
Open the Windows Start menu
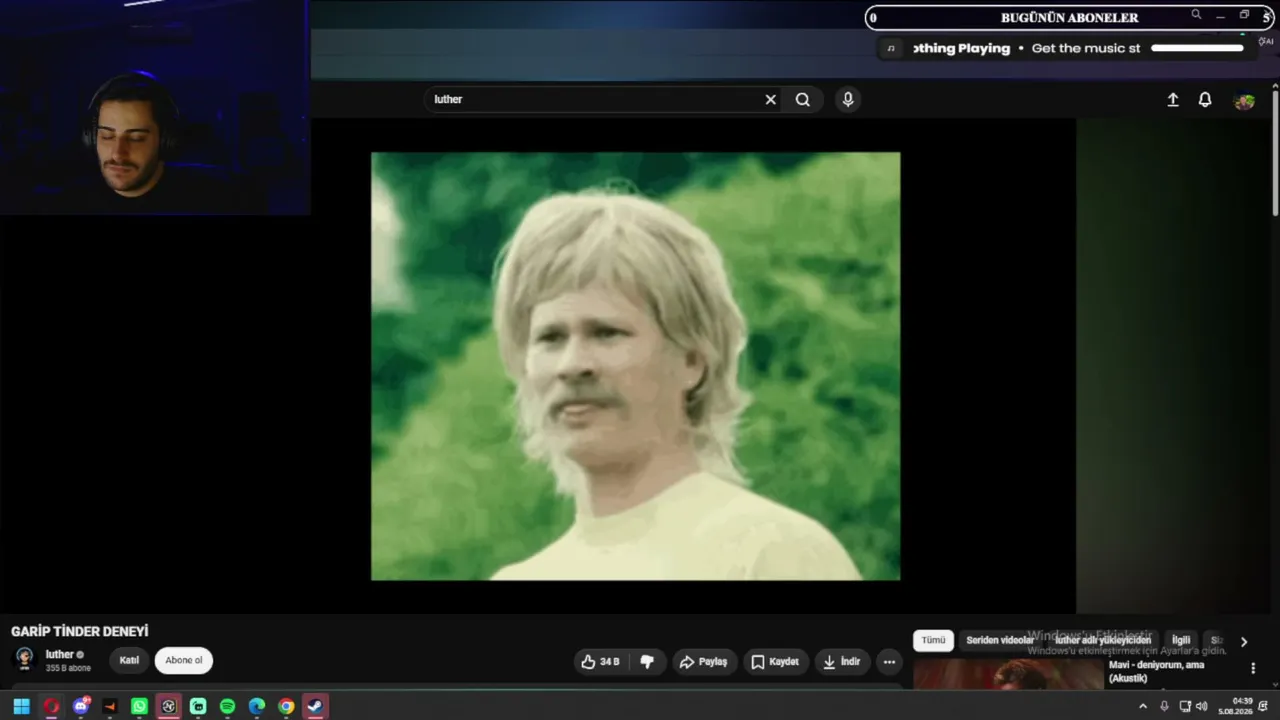[21, 706]
